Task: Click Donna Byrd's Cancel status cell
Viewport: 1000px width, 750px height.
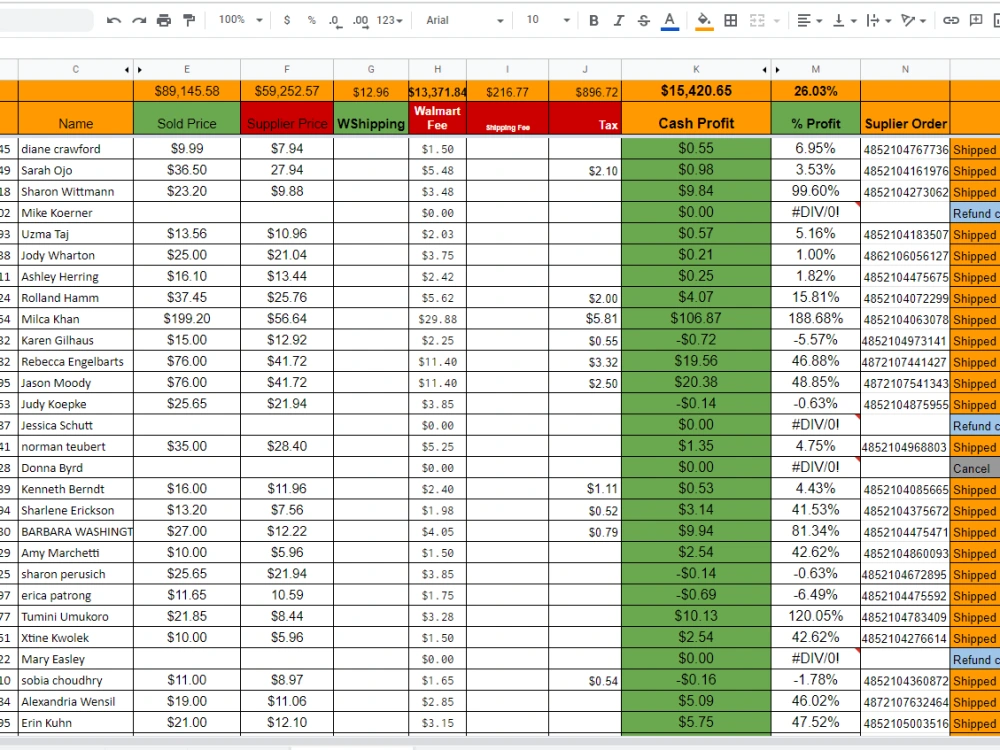Action: click(975, 468)
